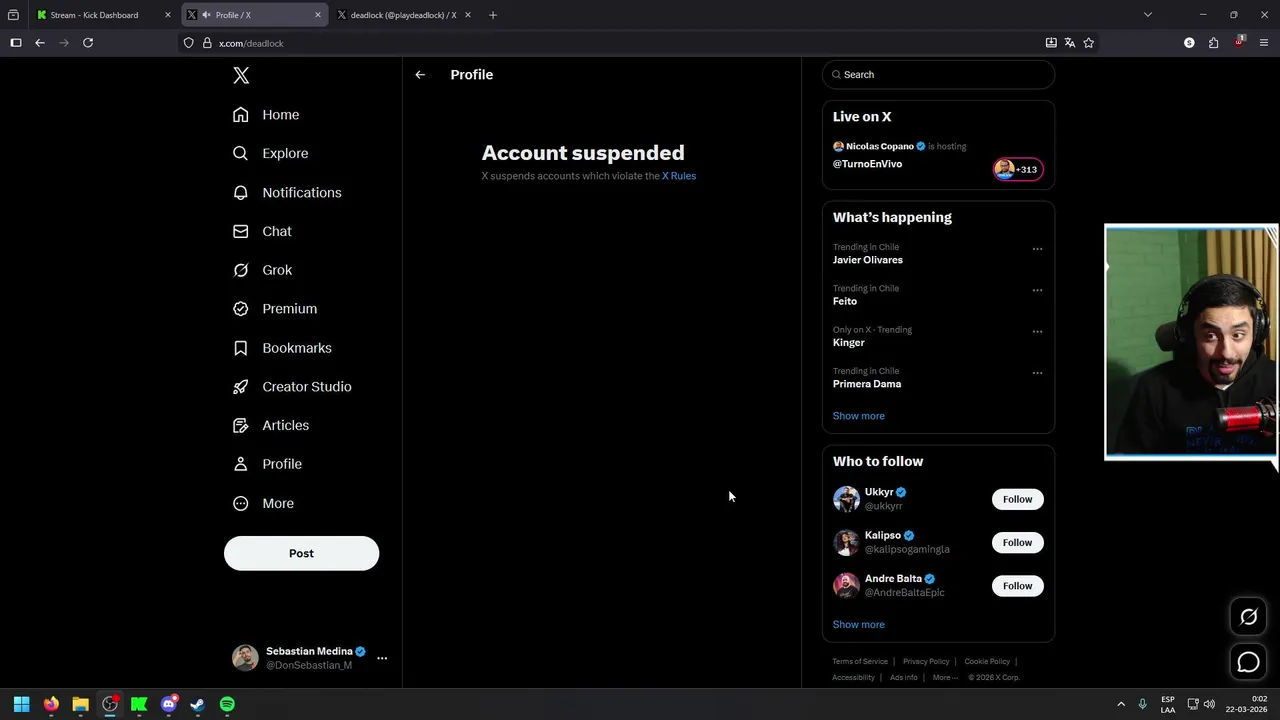
Task: Open options for Javier Olivares trend
Action: click(1037, 249)
